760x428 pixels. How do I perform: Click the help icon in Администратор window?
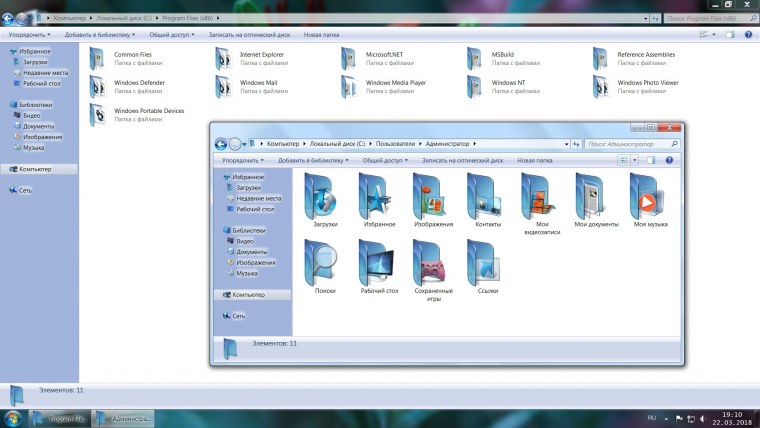670,160
